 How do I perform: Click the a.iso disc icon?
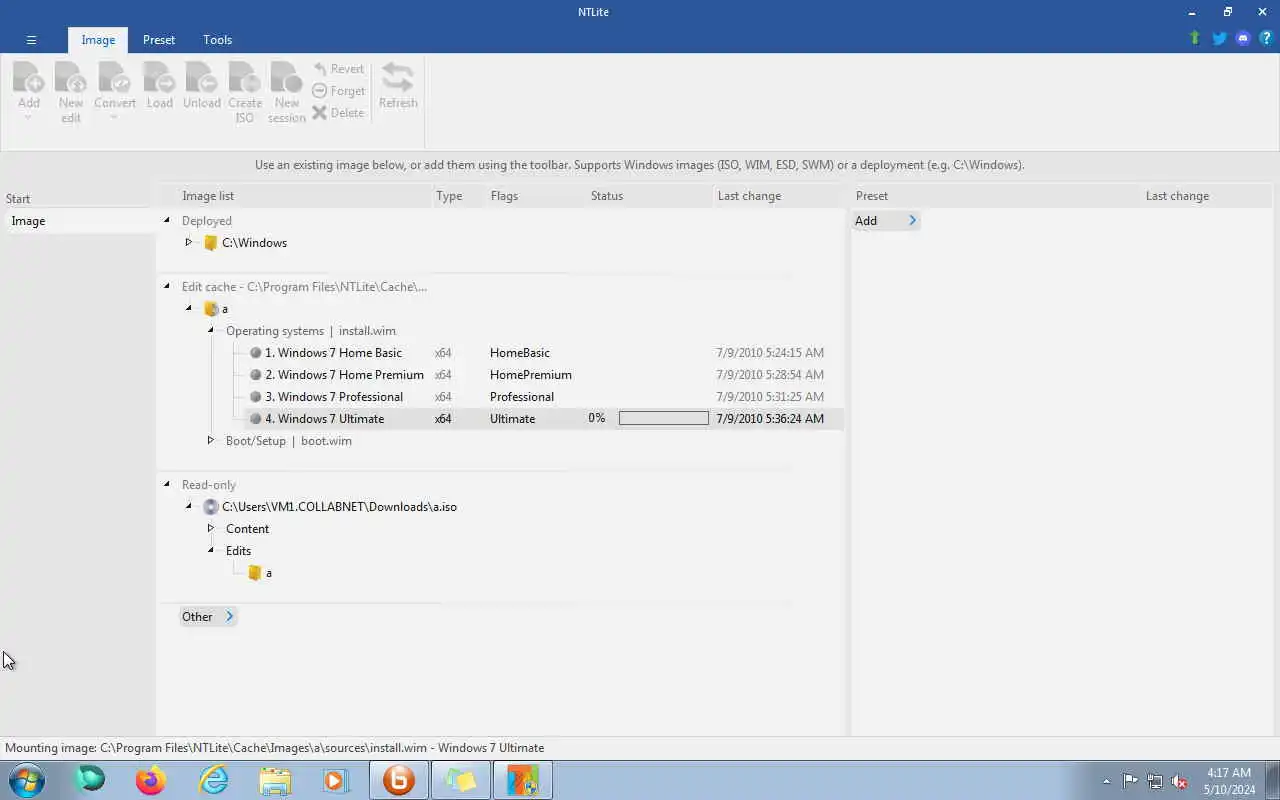[210, 507]
